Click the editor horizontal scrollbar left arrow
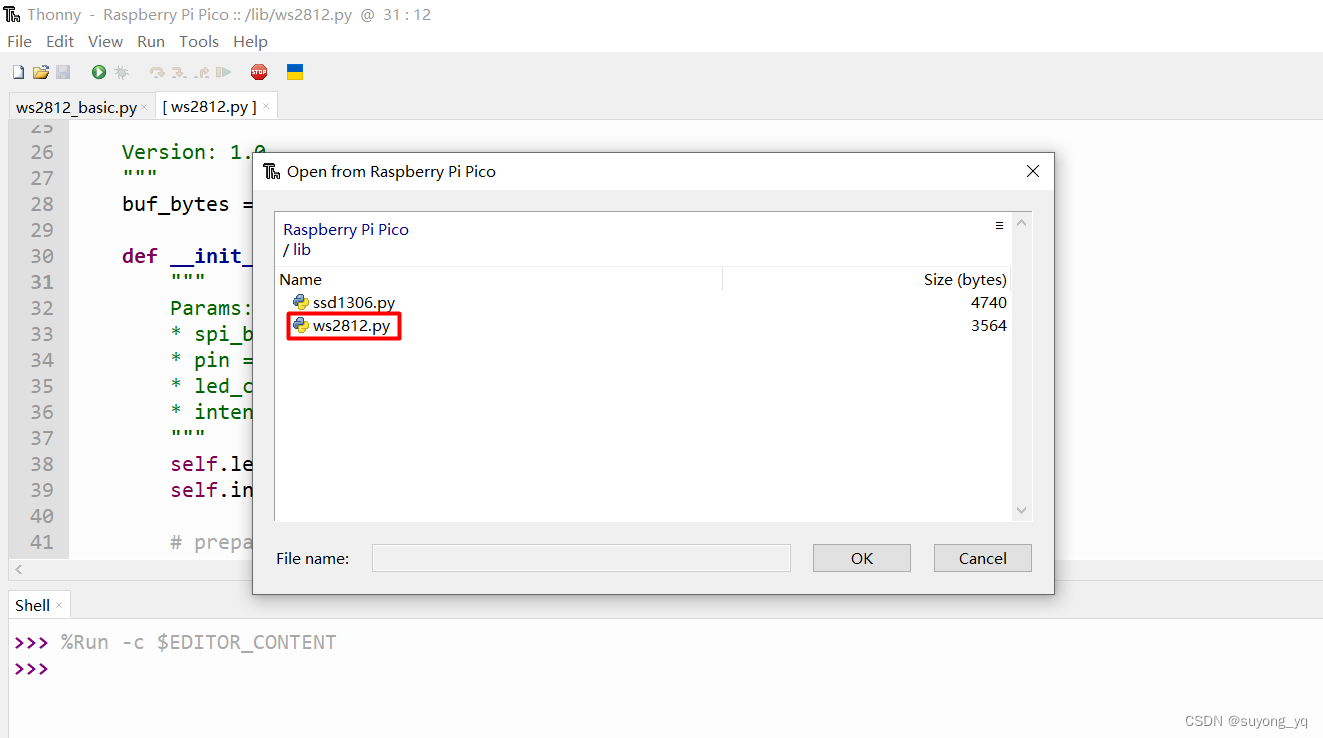Viewport: 1323px width, 738px height. [16, 569]
